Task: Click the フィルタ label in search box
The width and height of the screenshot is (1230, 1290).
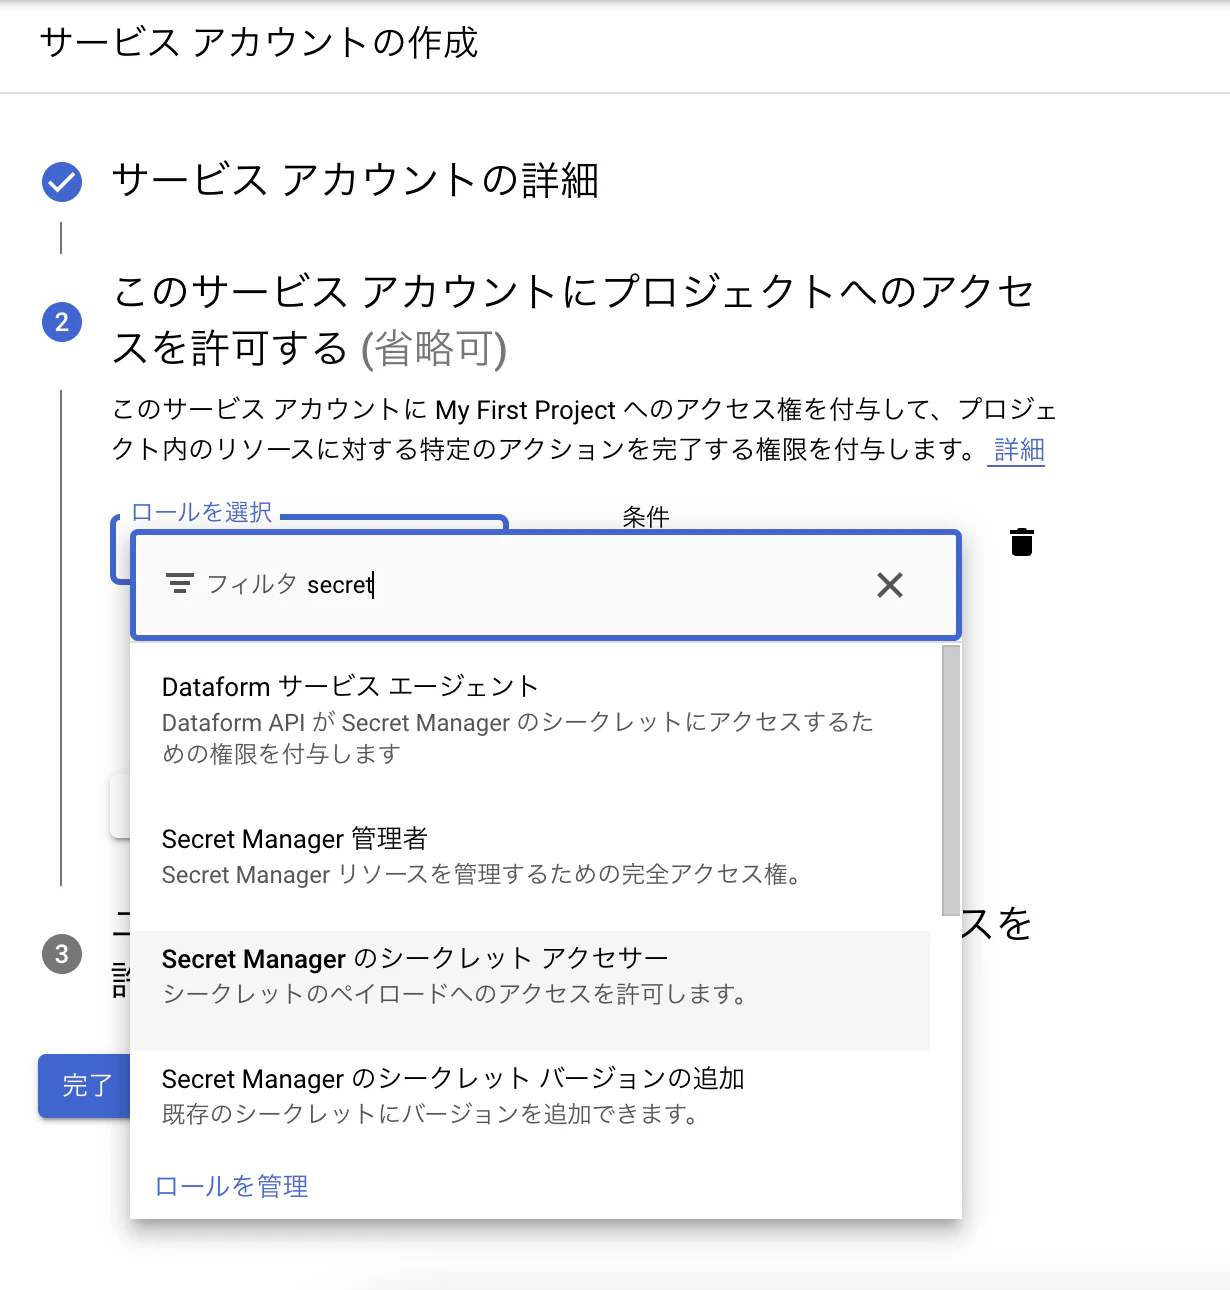Action: [251, 584]
